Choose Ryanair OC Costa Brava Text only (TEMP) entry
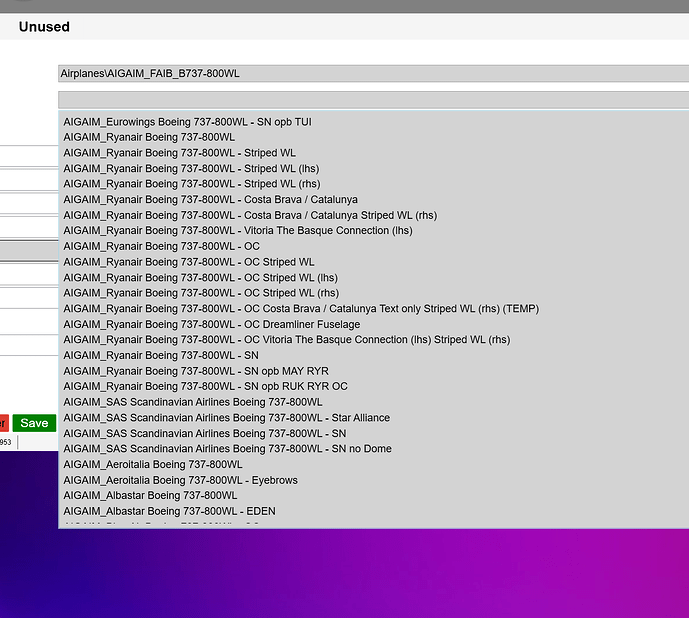 pyautogui.click(x=301, y=309)
